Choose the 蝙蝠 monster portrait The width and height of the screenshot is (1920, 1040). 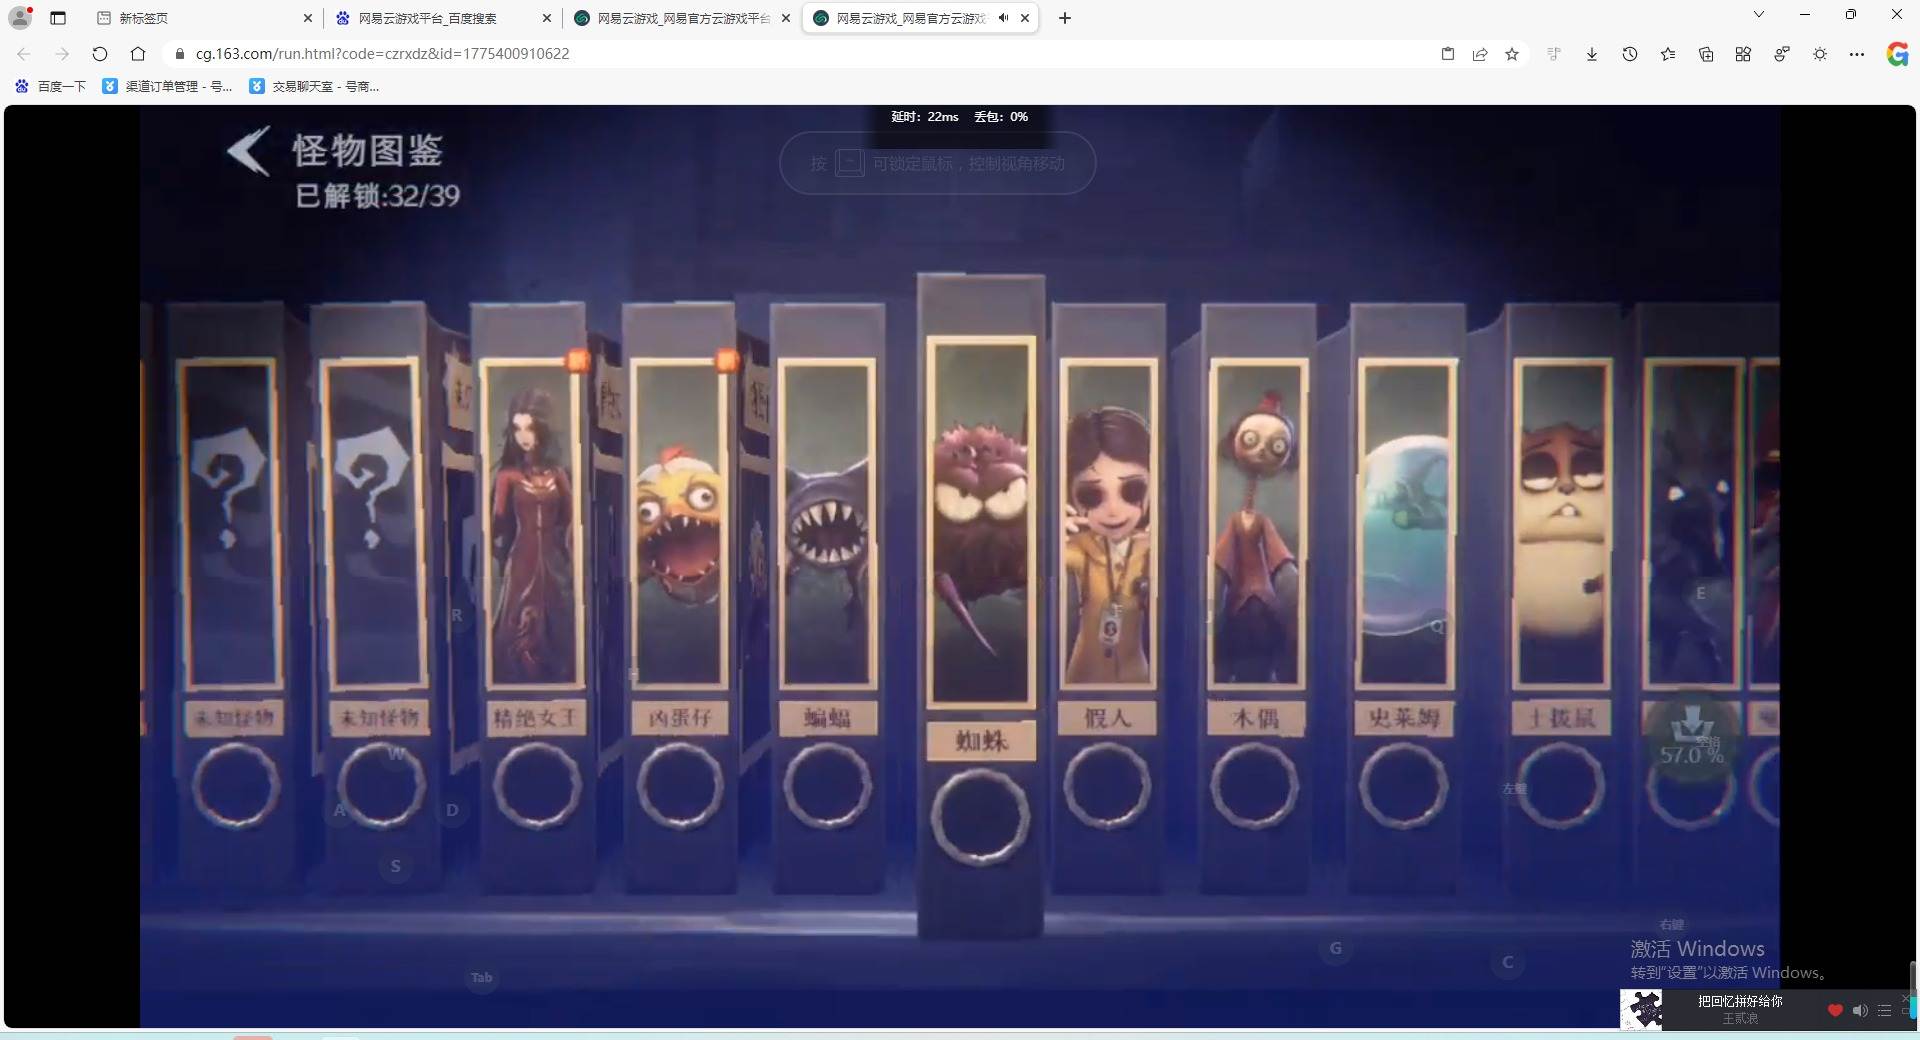click(826, 523)
